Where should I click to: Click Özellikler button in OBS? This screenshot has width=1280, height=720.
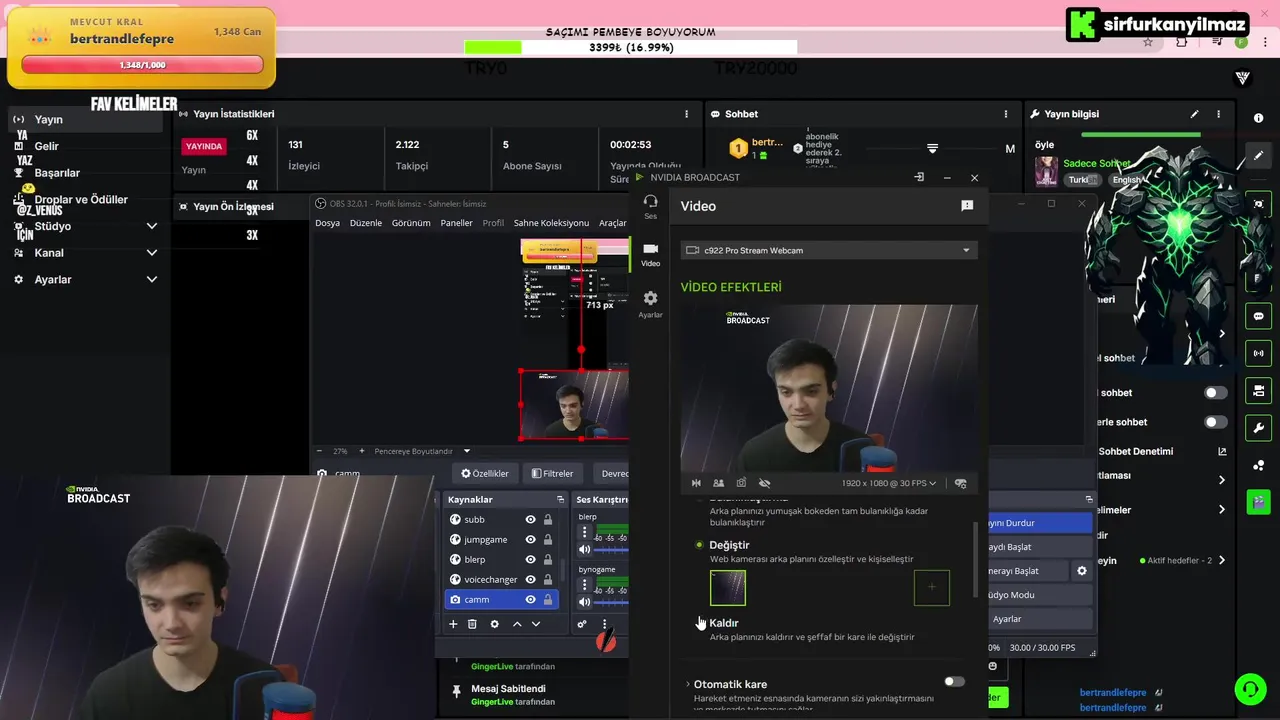point(484,473)
